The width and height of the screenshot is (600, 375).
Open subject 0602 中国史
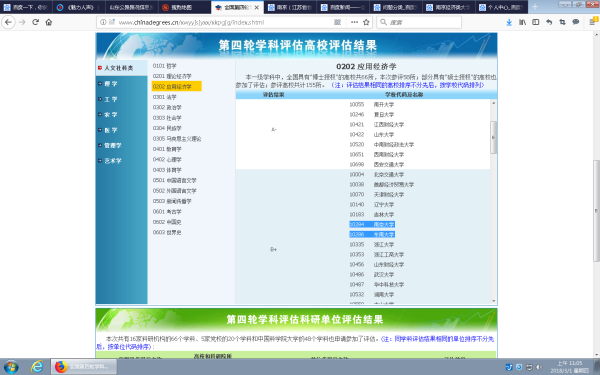coord(167,222)
